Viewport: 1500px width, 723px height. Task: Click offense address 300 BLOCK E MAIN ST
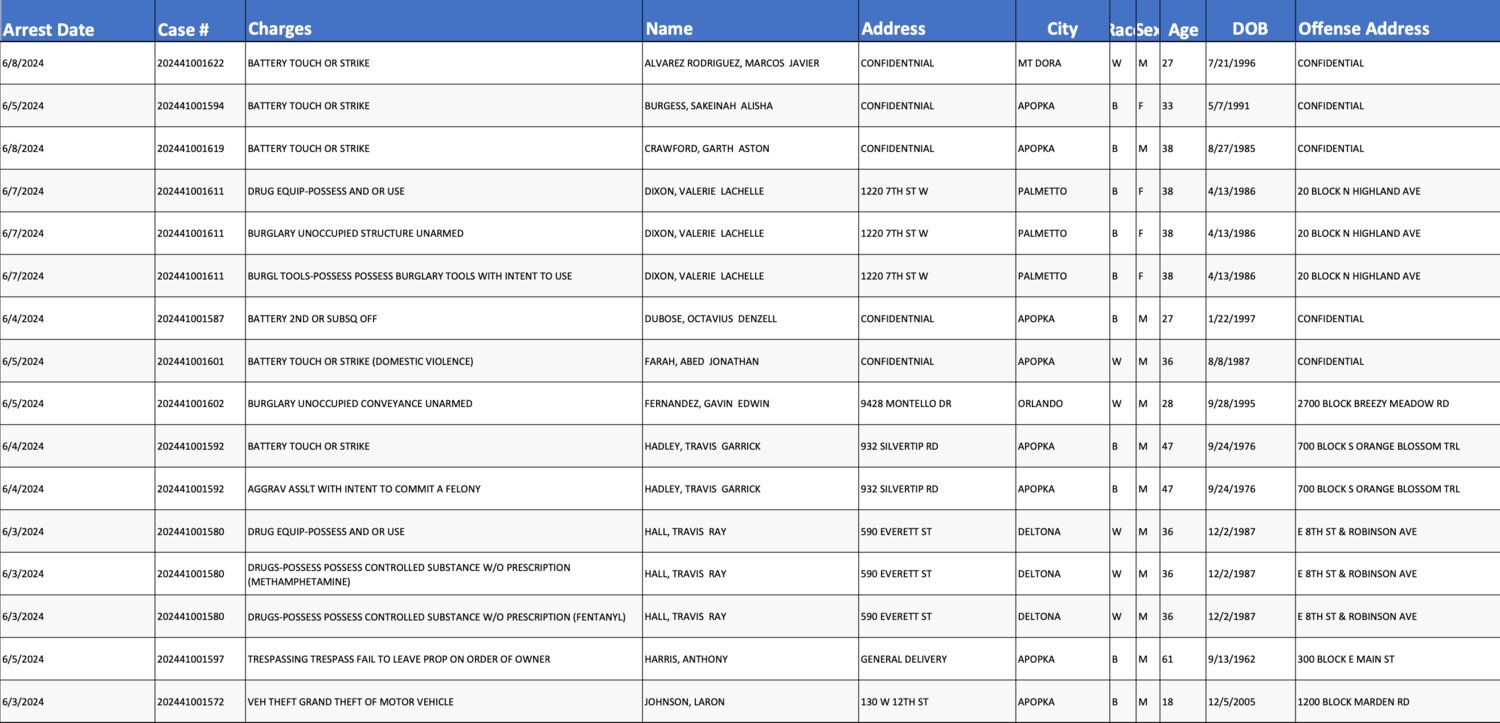pos(1346,659)
